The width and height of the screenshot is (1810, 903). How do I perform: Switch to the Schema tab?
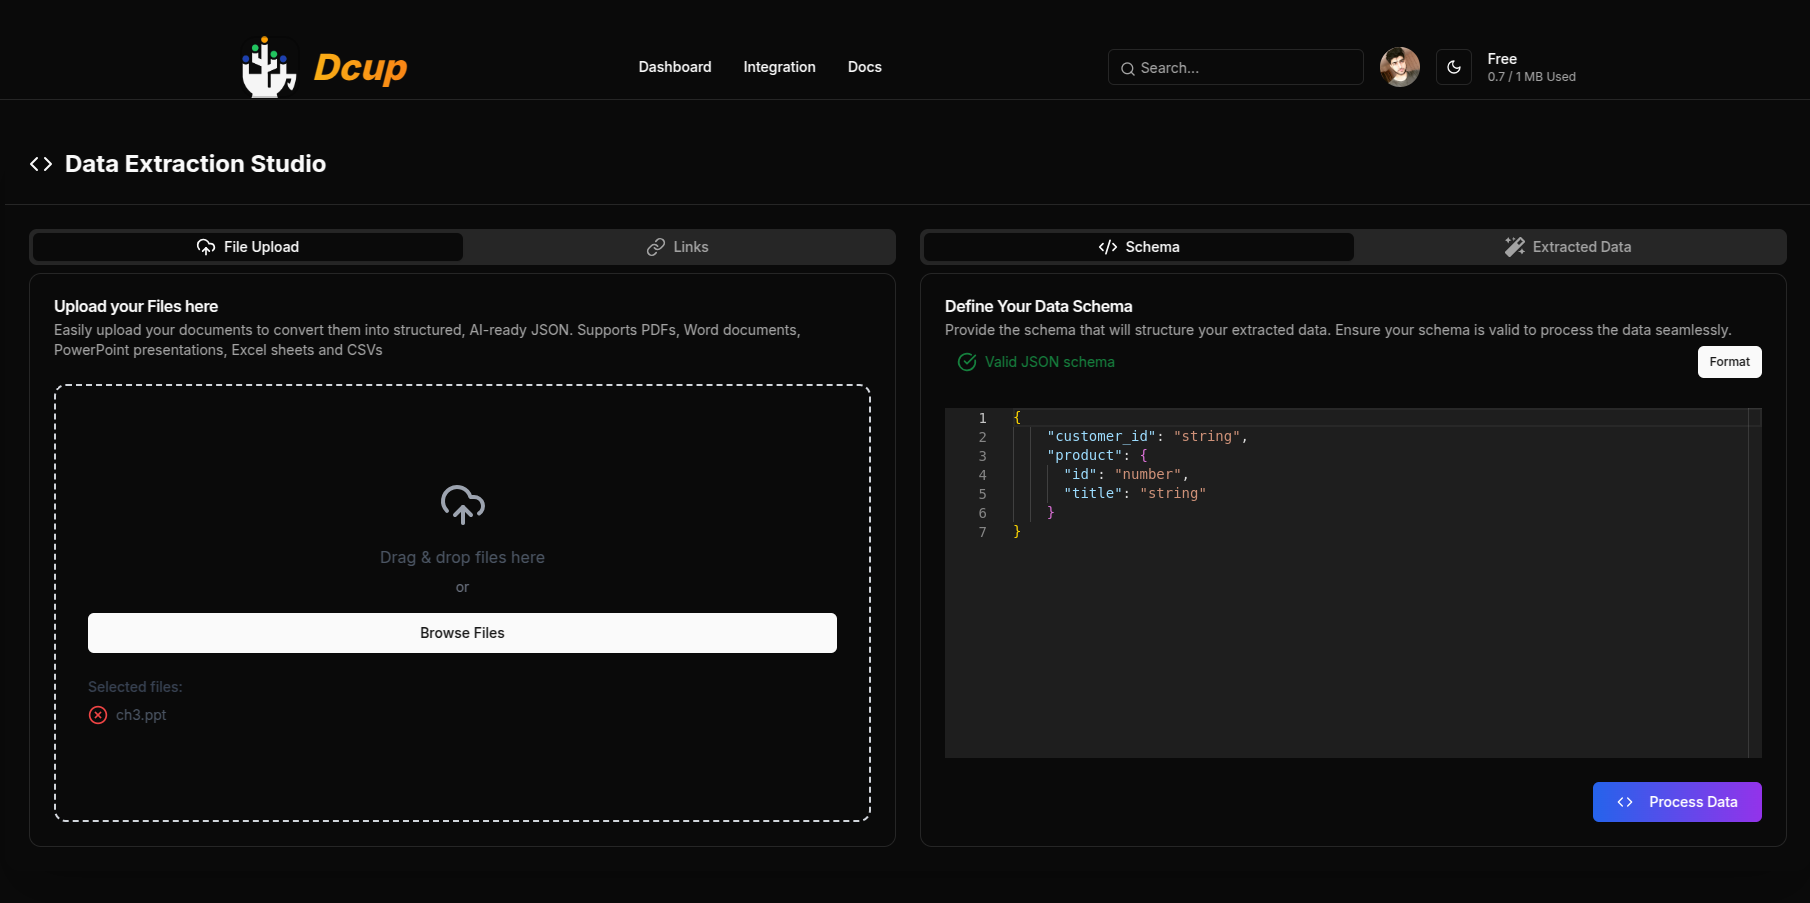point(1139,247)
